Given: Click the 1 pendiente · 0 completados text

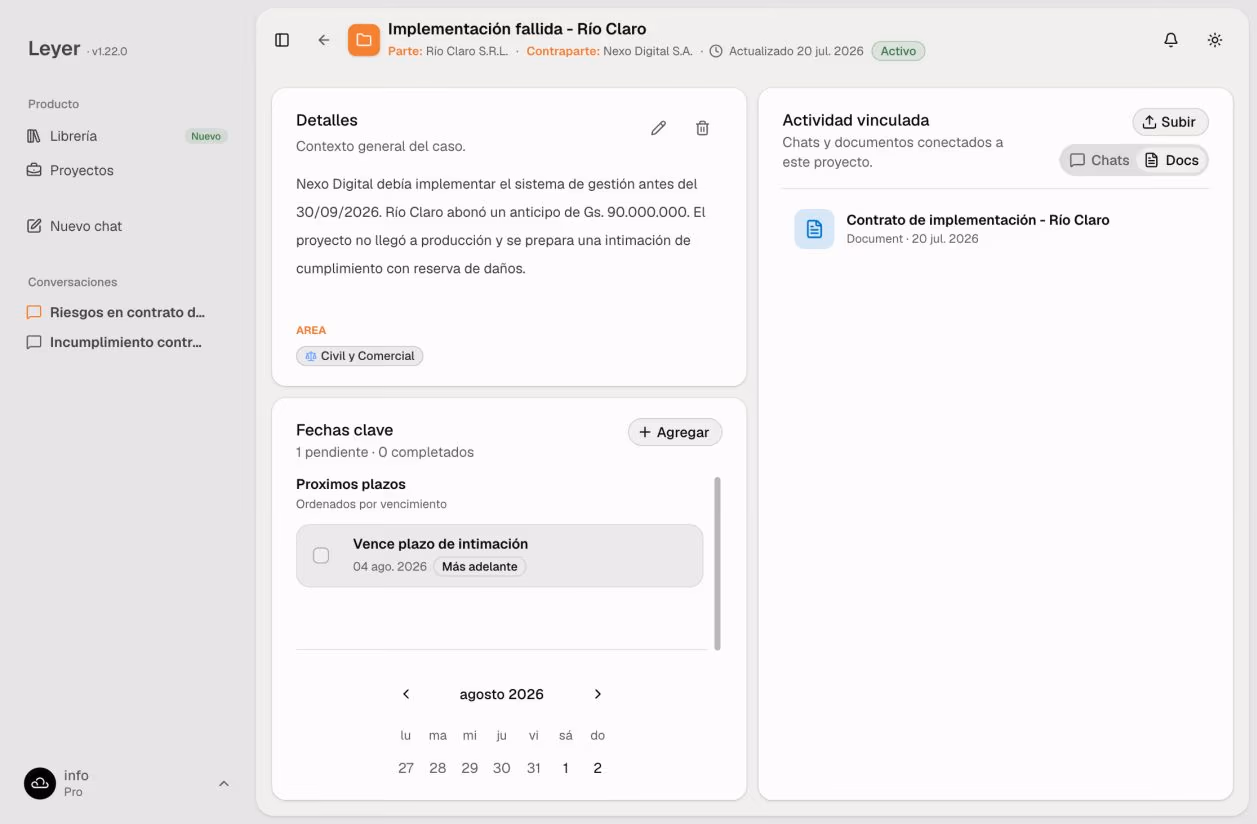Looking at the screenshot, I should [x=385, y=452].
